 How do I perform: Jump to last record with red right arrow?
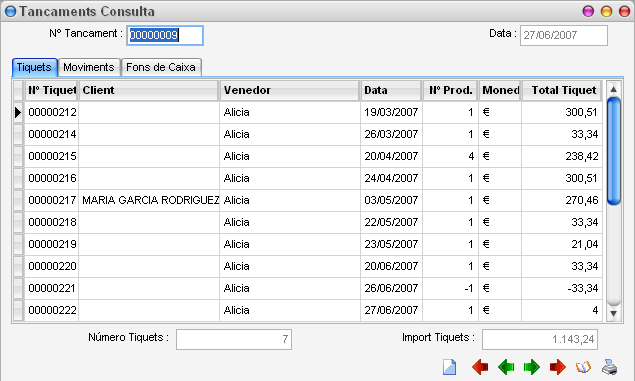[557, 367]
